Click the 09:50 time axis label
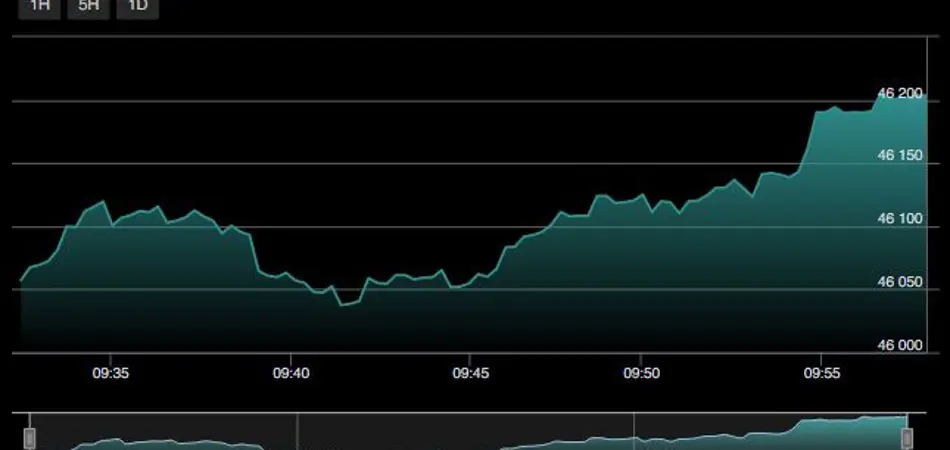 click(x=642, y=373)
